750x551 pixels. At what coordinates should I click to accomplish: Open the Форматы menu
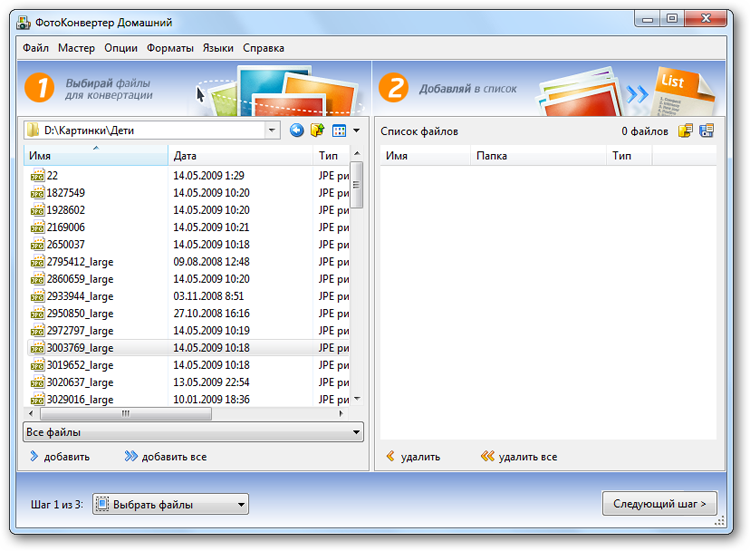point(170,48)
